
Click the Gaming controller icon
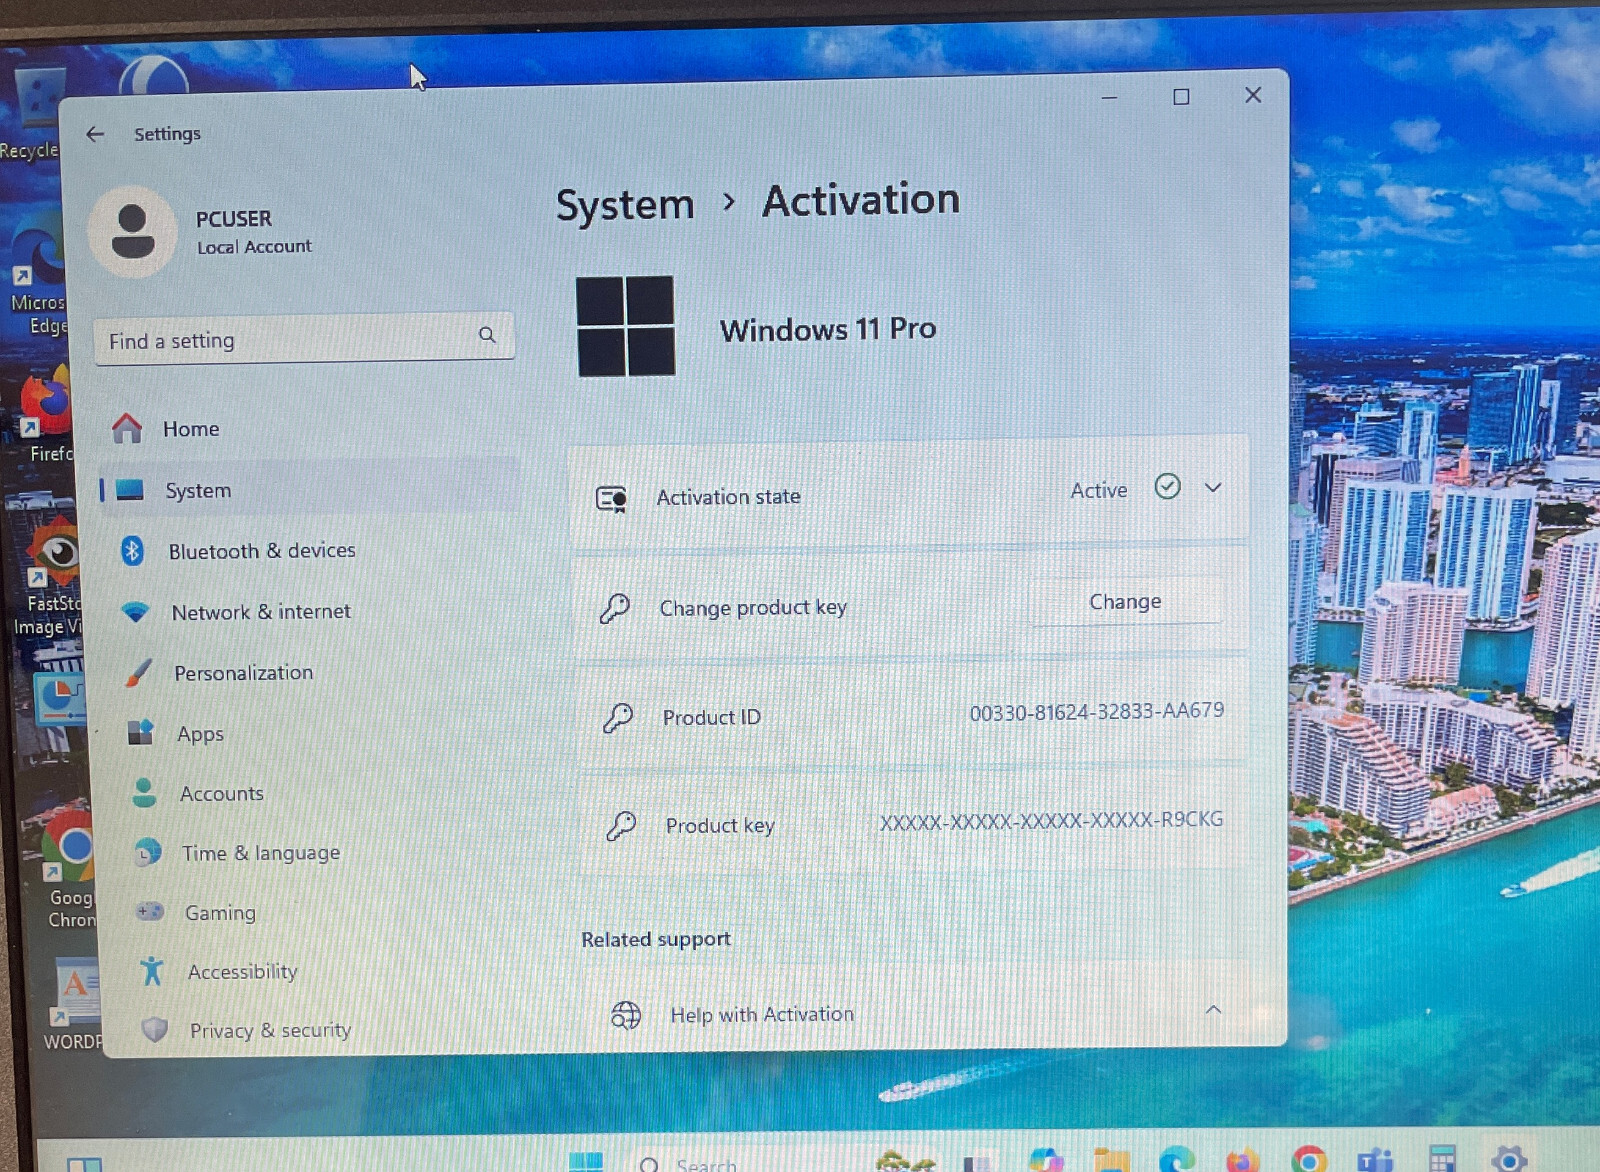pyautogui.click(x=150, y=911)
